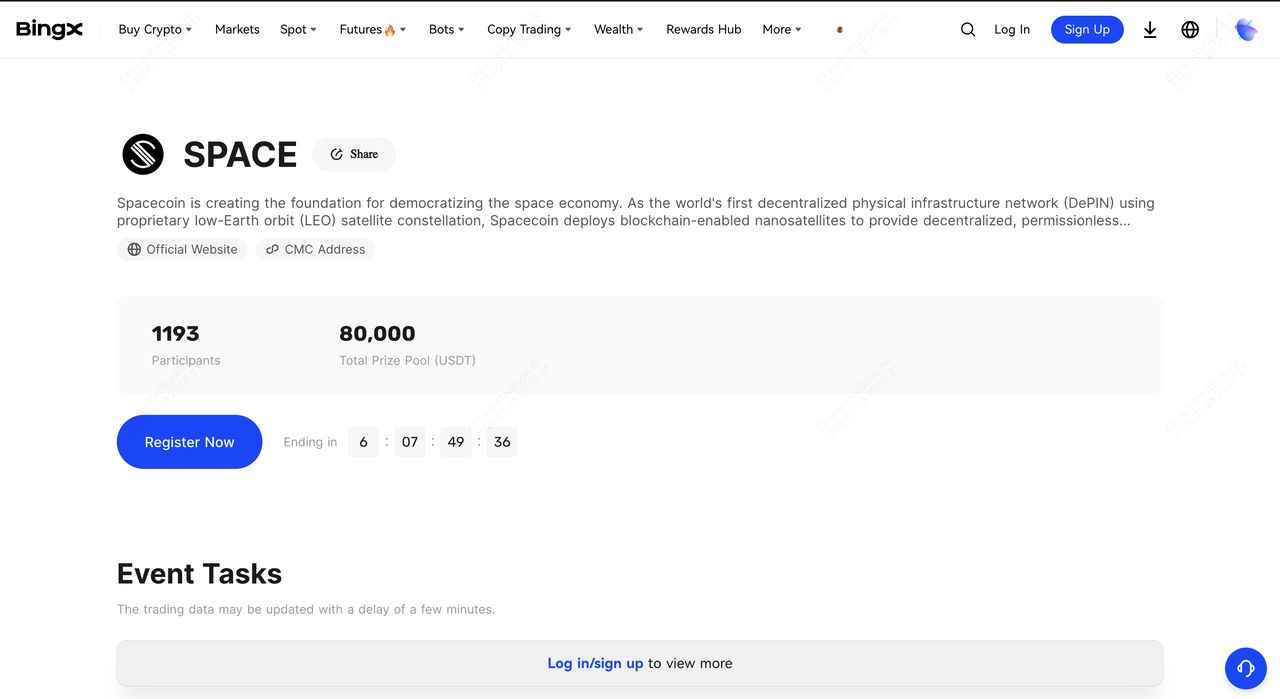Click the colorful theme icon in header

tap(1246, 30)
